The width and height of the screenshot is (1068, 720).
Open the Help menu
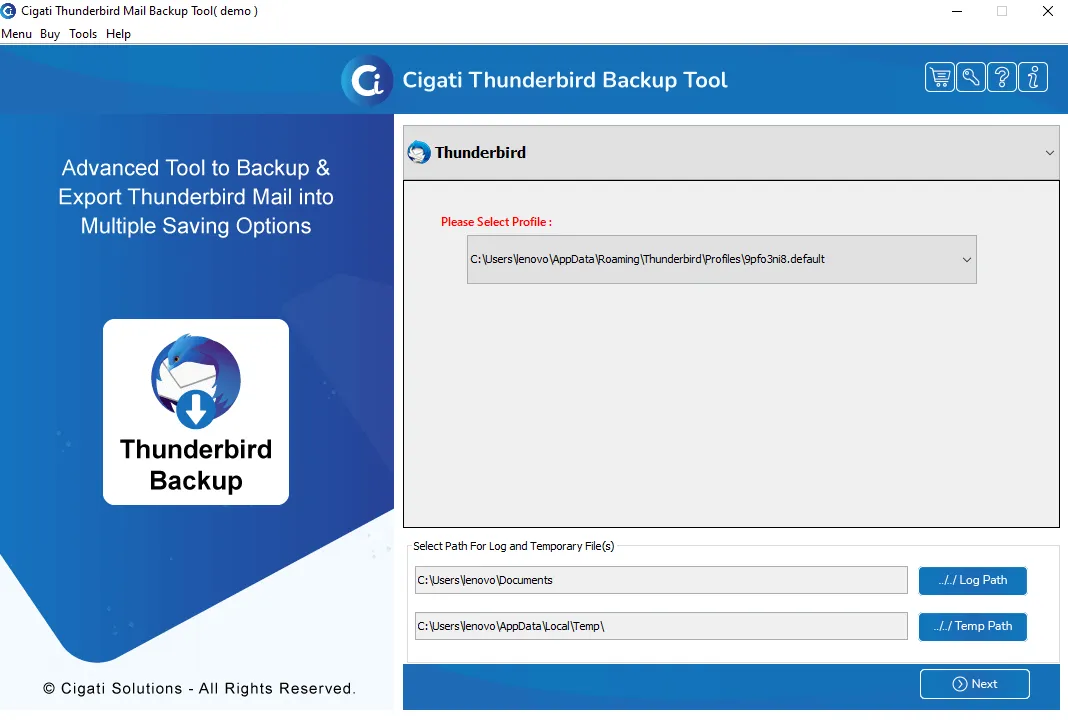(119, 33)
